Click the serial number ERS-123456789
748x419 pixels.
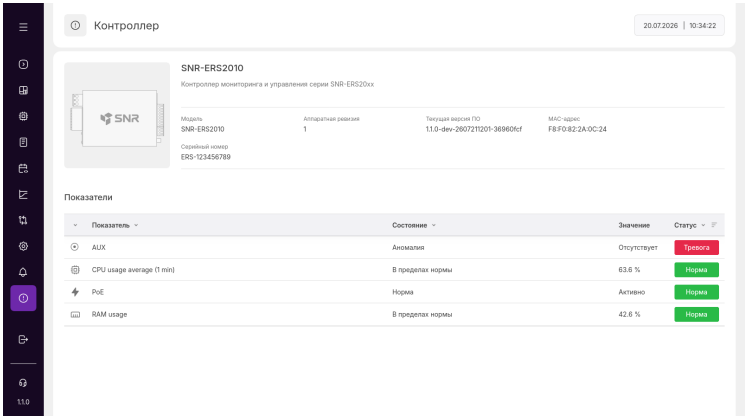206,157
